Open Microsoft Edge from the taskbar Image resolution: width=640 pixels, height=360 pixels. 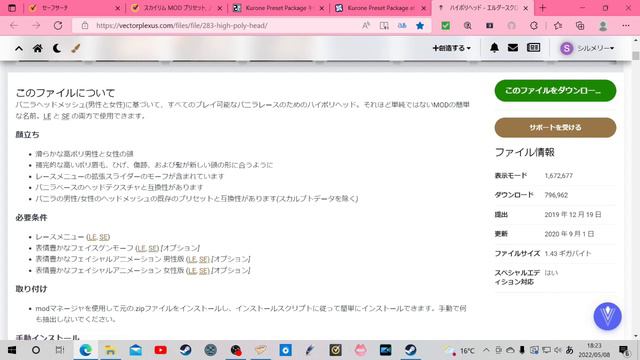(85, 350)
